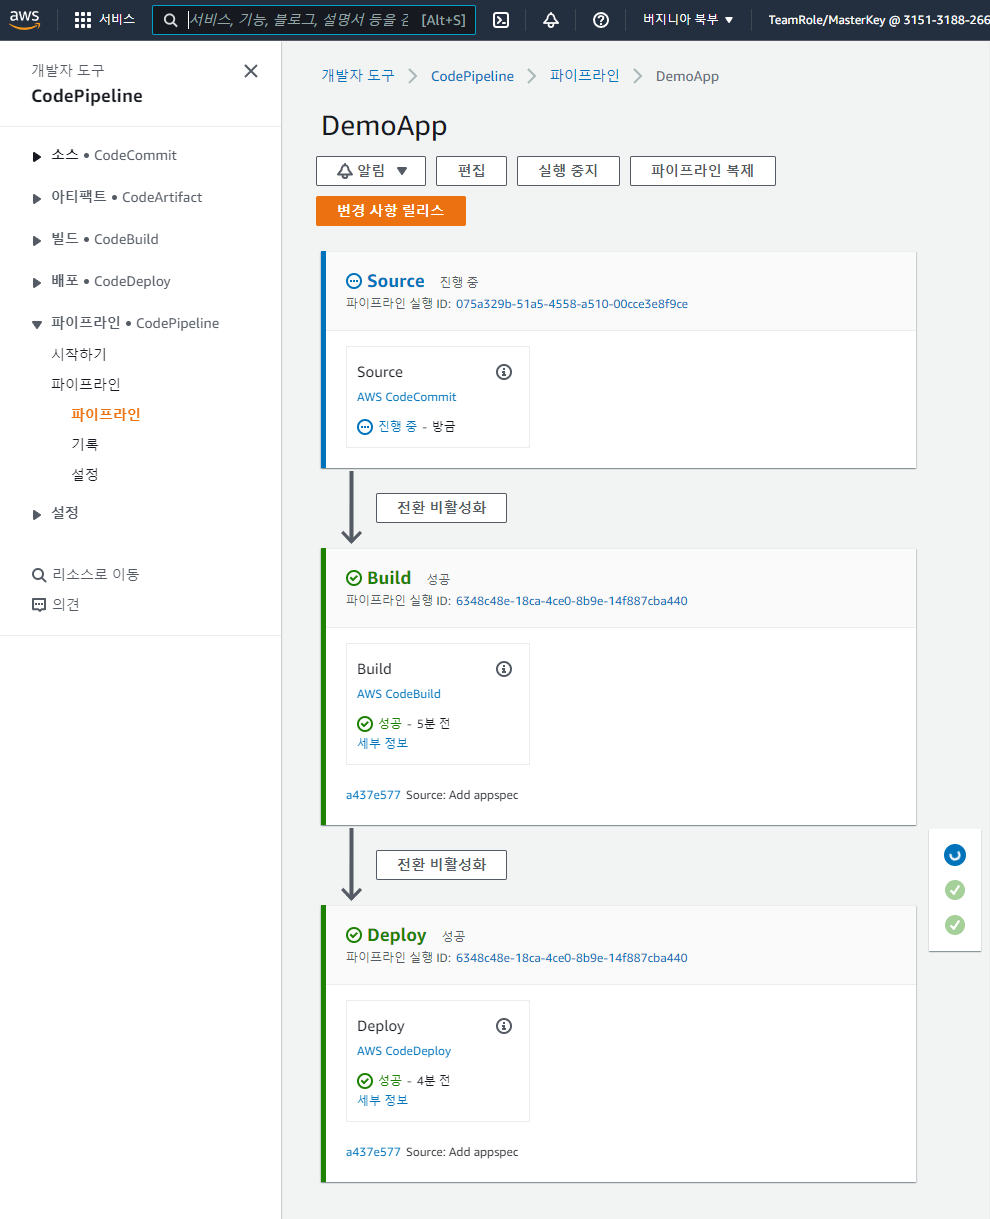Screen dimensions: 990x1219
Task: Collapse the 파이프라인 CodePipeline section
Action: point(37,324)
